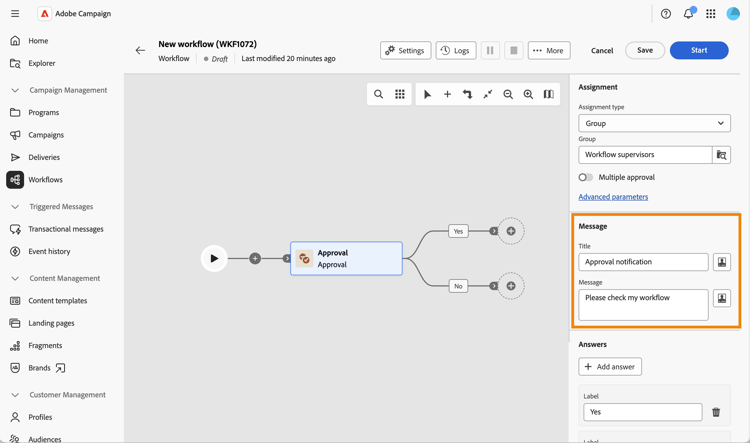Click the canvas search magnifier icon

tap(378, 94)
